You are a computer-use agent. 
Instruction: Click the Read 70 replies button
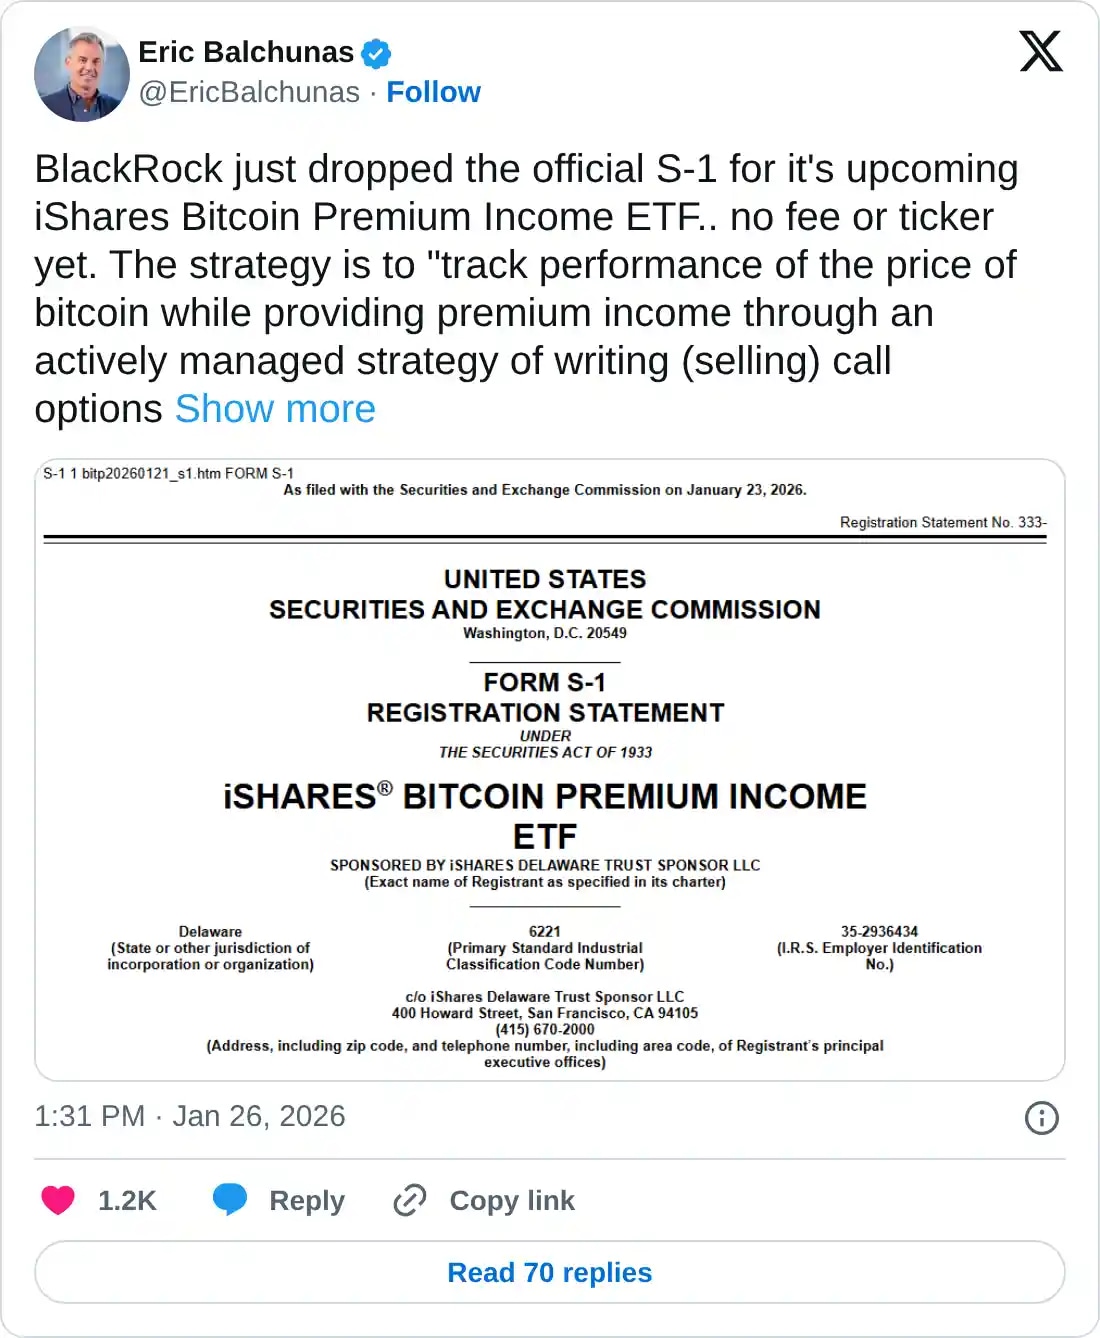pyautogui.click(x=550, y=1272)
